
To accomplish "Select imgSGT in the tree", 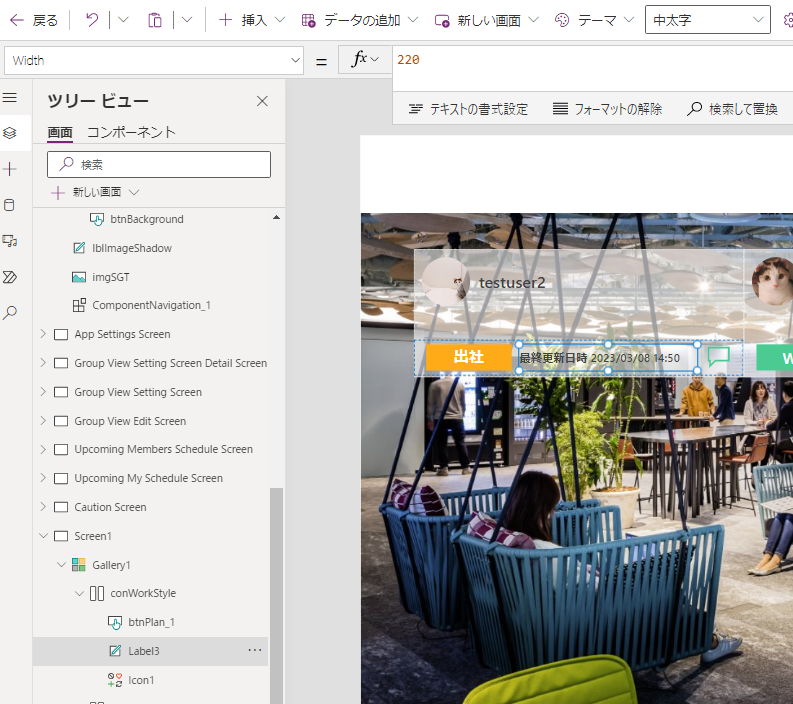I will [x=110, y=277].
